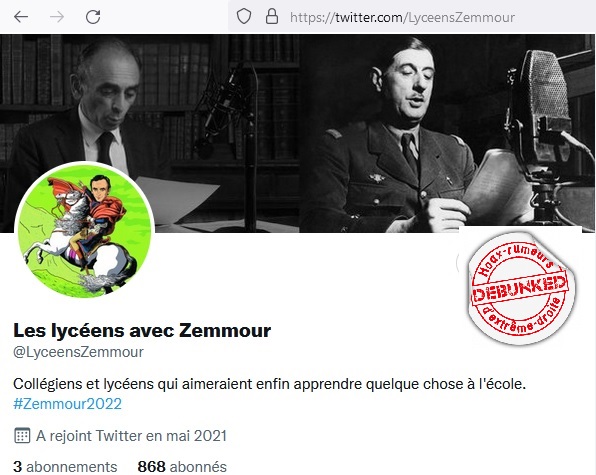This screenshot has height=475, width=596.
Task: Click the browser back arrow
Action: click(21, 17)
